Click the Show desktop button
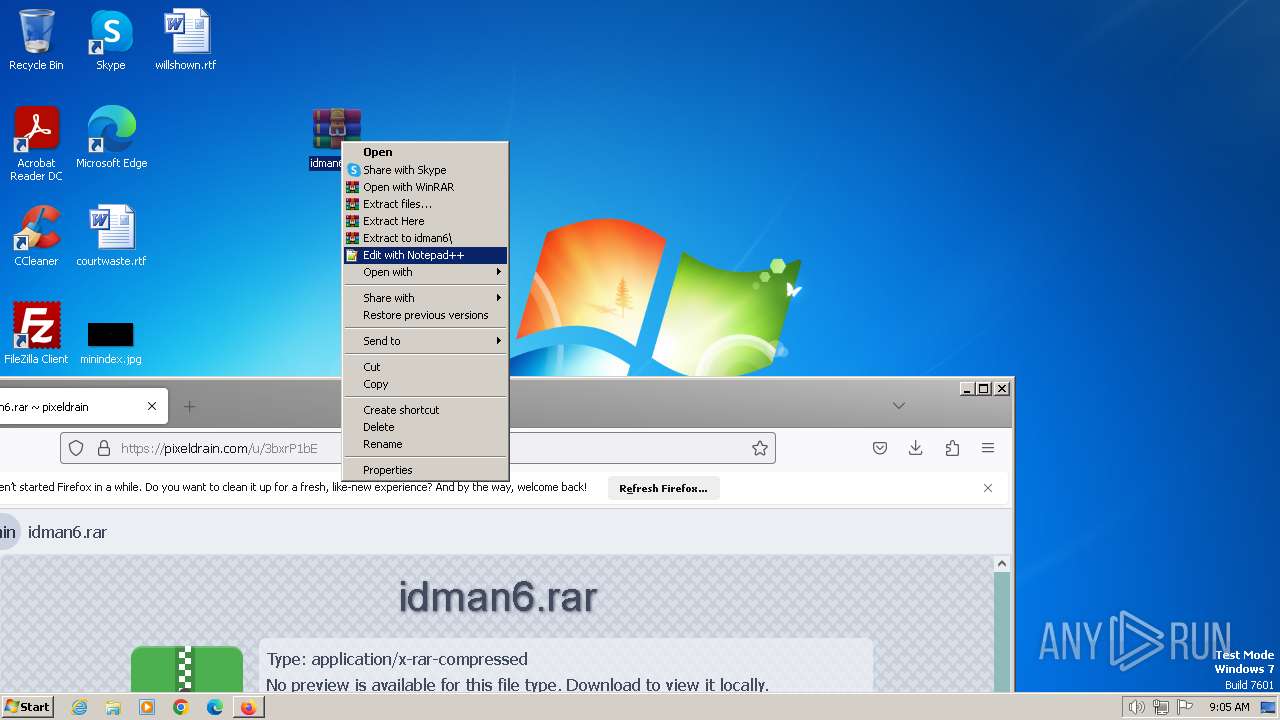 (x=1270, y=707)
